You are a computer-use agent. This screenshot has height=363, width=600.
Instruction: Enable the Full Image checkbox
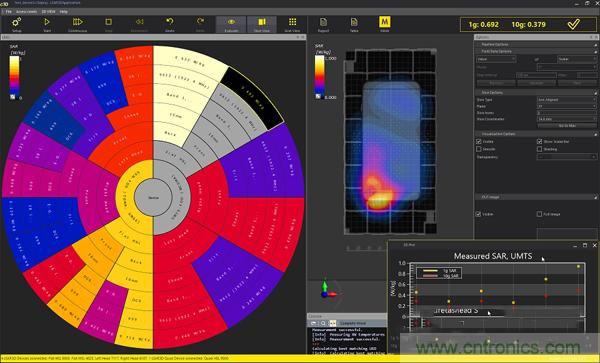[540, 214]
